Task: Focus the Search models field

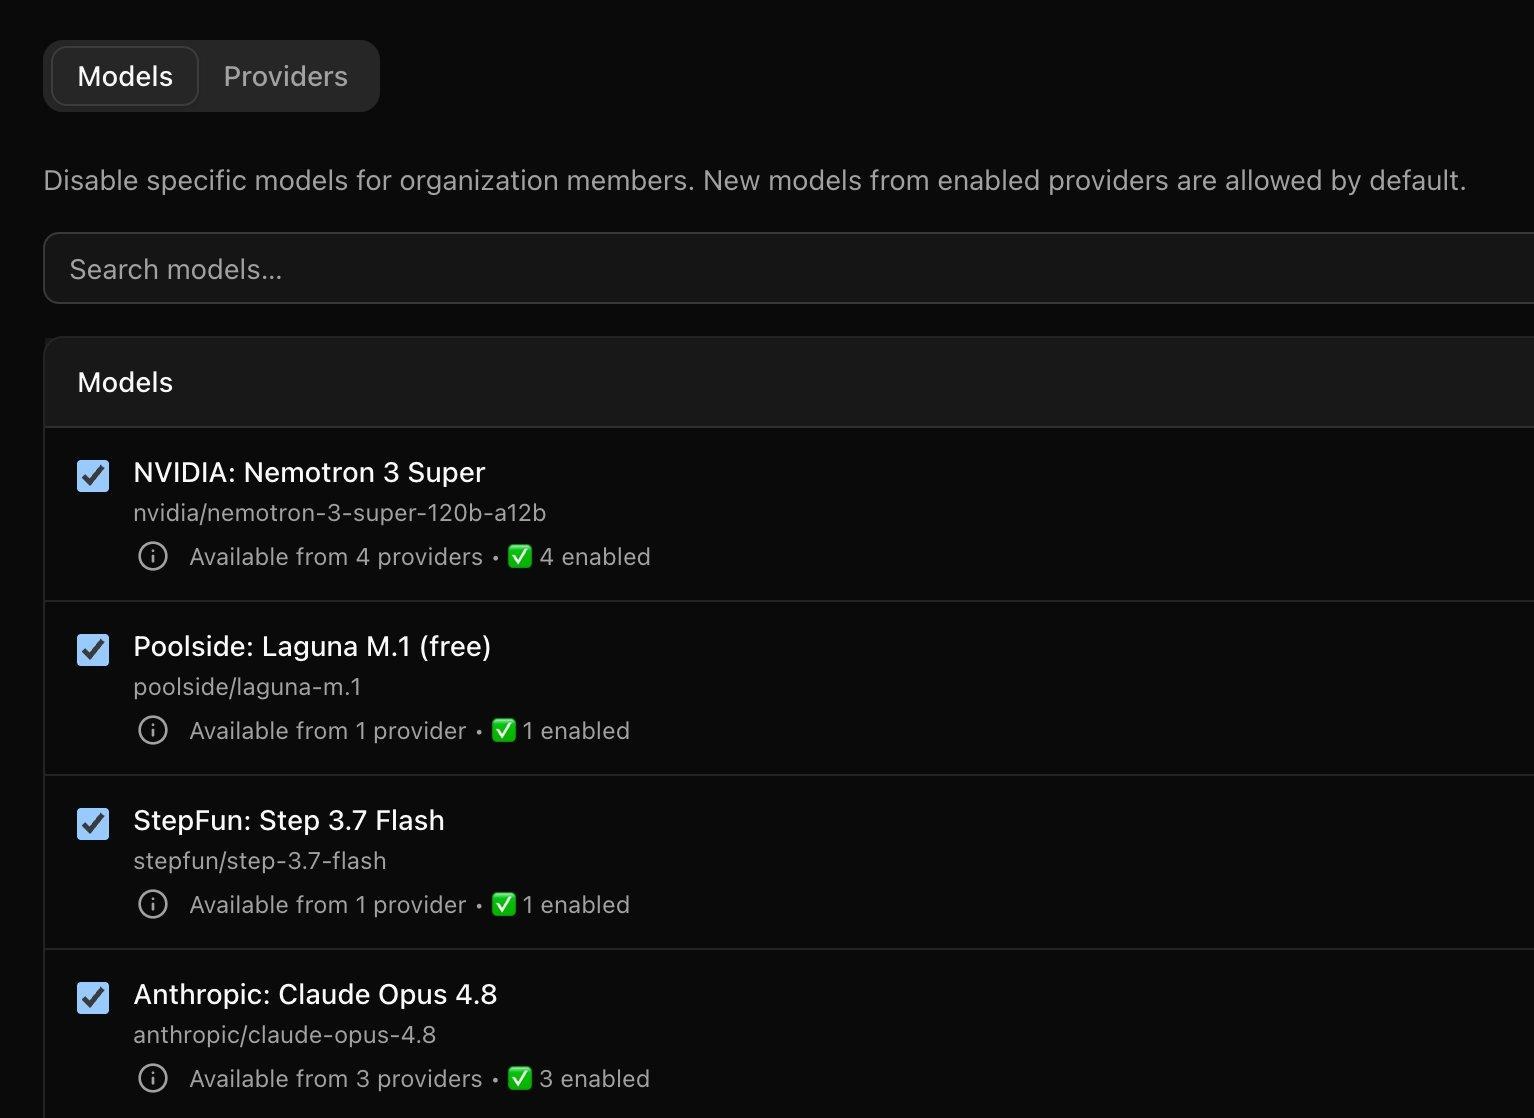Action: 789,268
